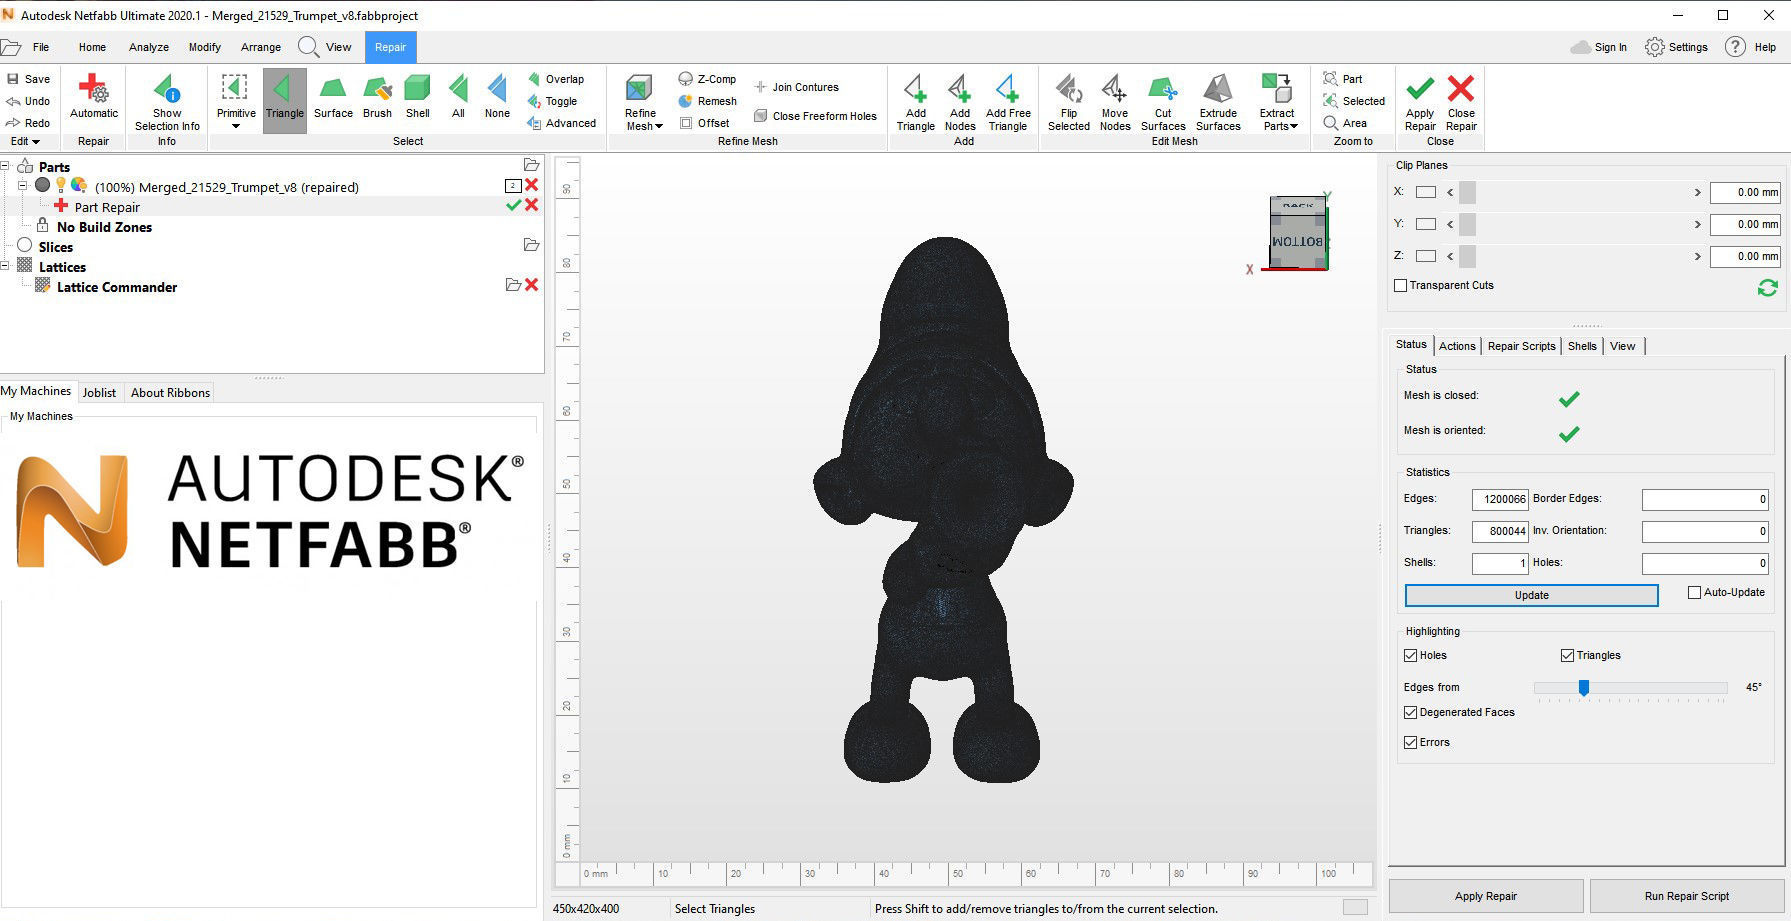Enable Transparent Cuts checkbox
The image size is (1791, 921).
1401,285
